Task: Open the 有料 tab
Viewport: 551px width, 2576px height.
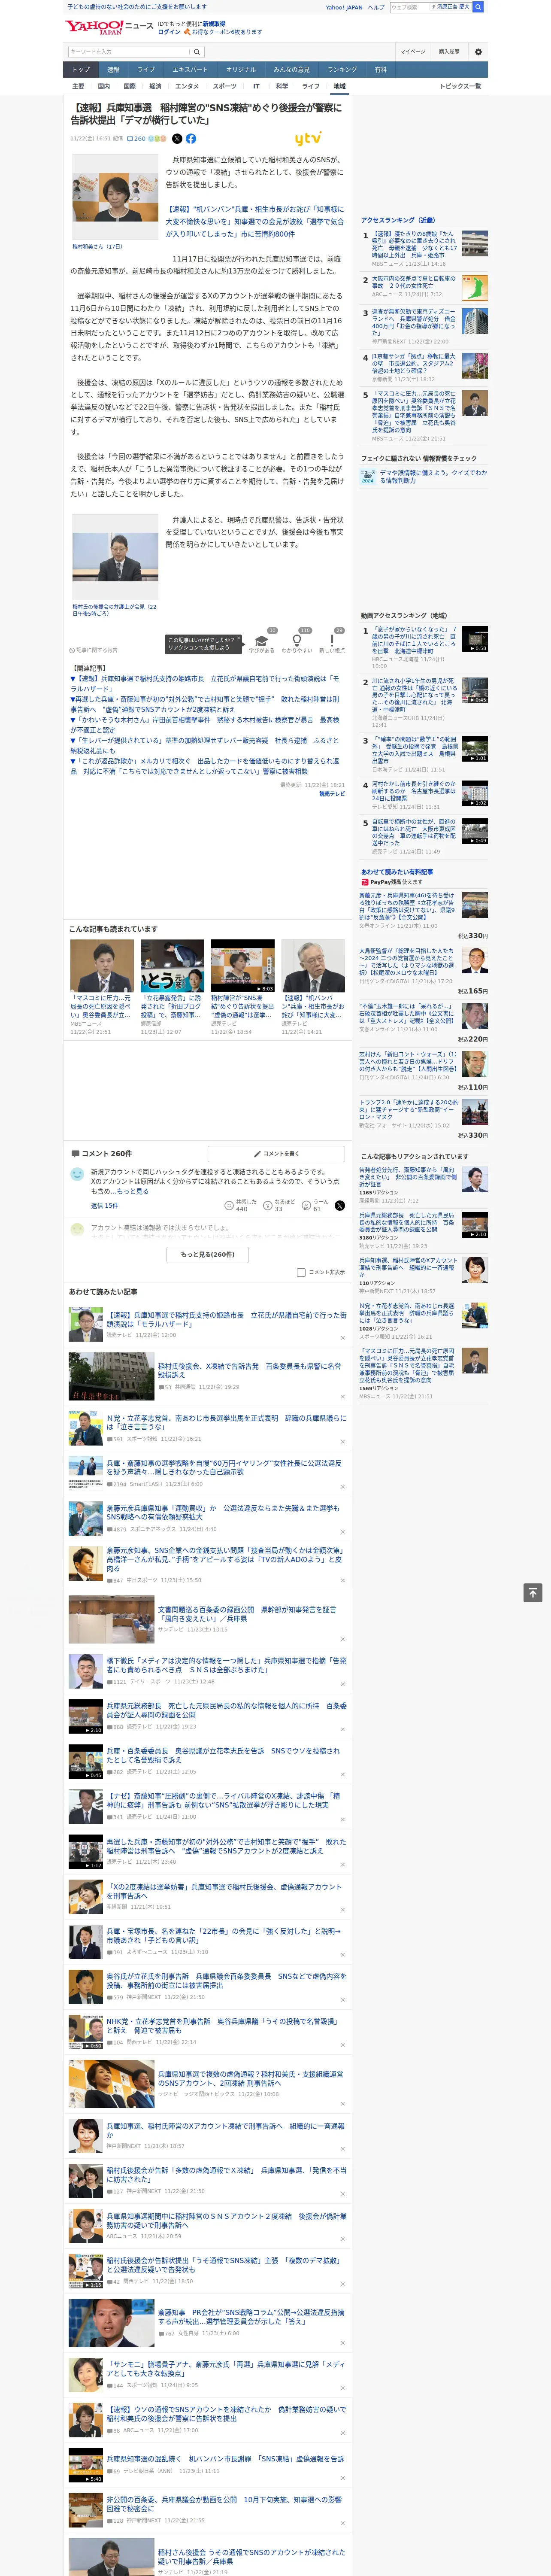Action: (380, 69)
